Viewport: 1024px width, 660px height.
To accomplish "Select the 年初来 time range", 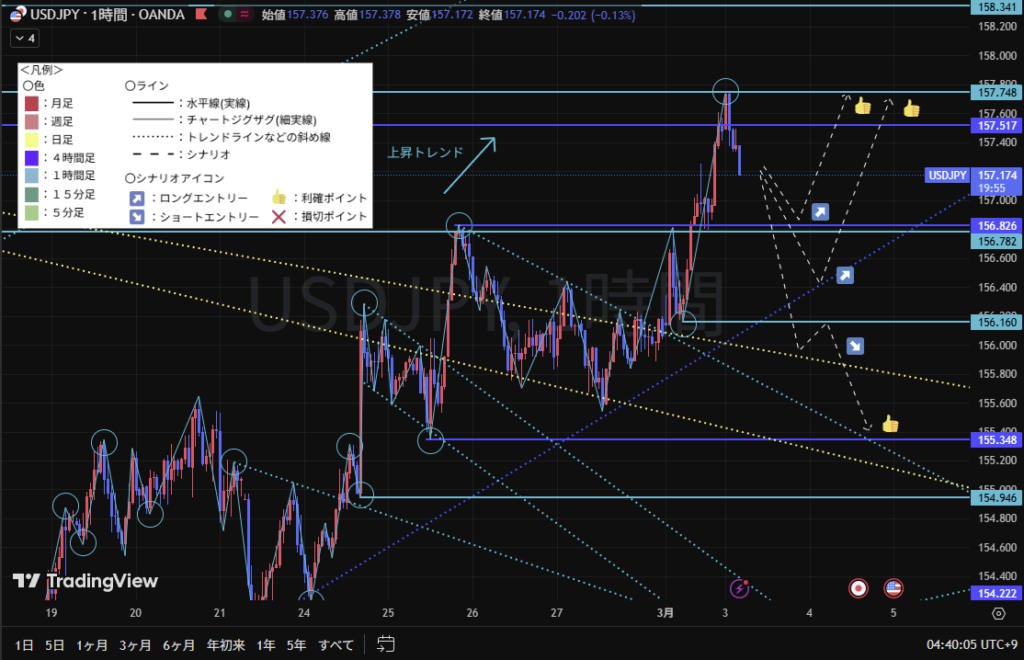I will tap(226, 645).
